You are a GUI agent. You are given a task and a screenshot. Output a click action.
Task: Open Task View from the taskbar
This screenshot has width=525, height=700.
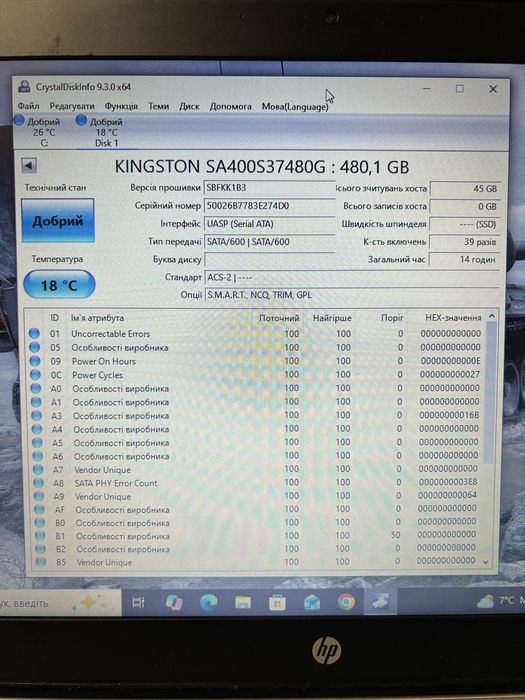(x=138, y=603)
